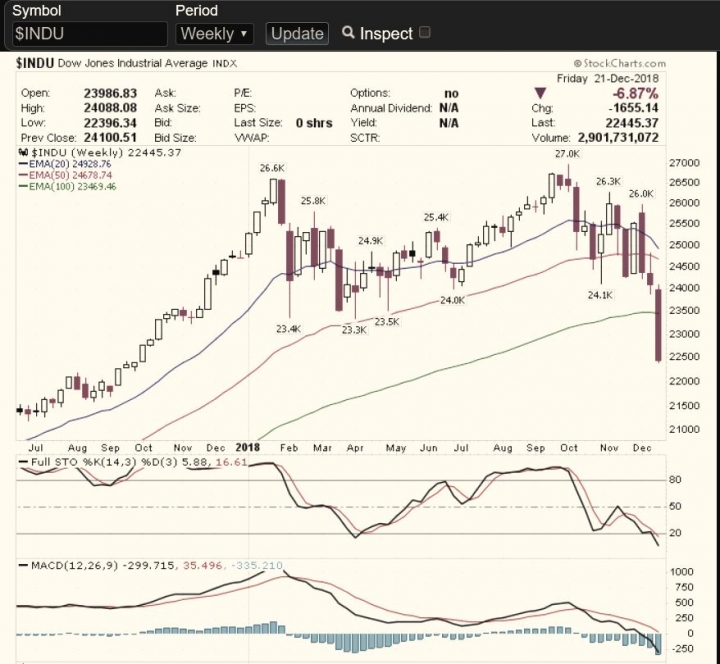Click the 24.0K low price annotation

(453, 300)
